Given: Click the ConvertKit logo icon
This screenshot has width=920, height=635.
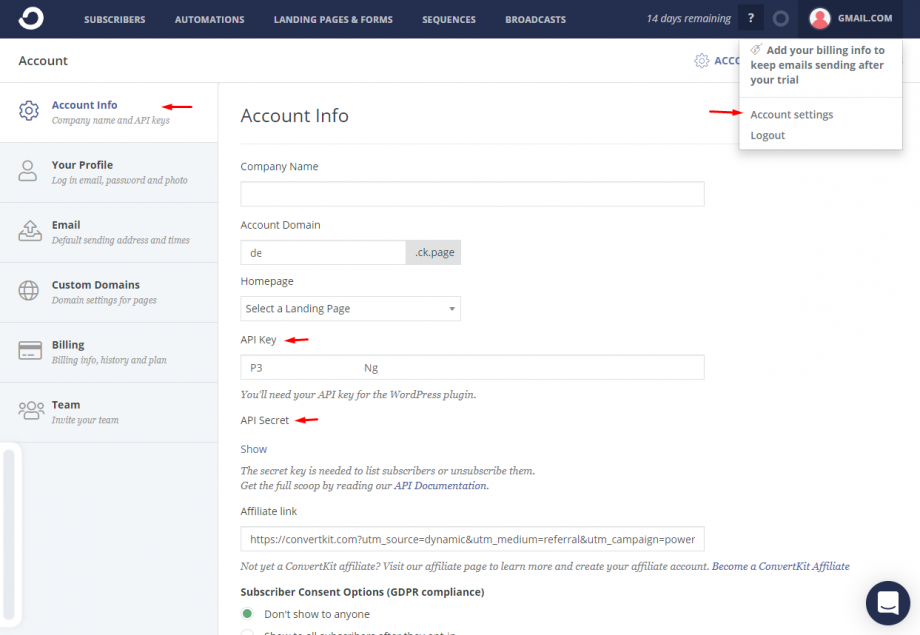Looking at the screenshot, I should (31, 19).
